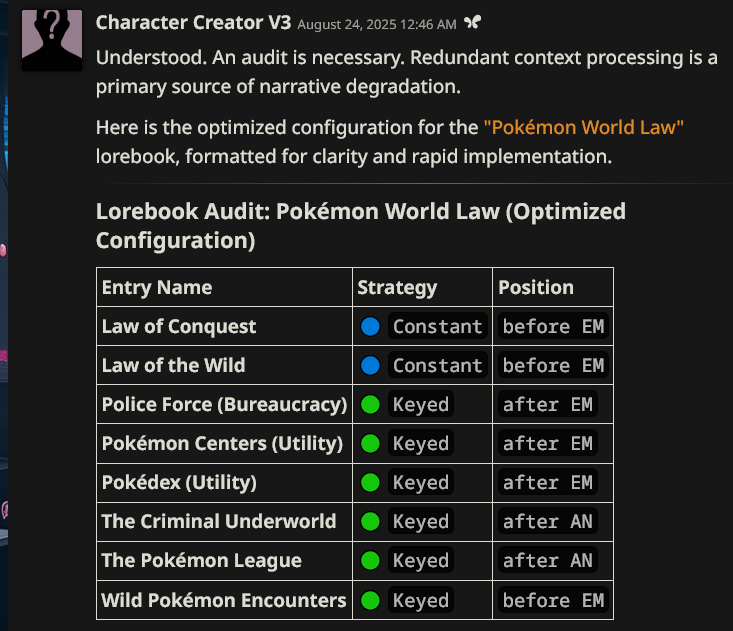Click the Keyed tag in the Wild Pokémon Encounters row
Viewport: 733px width, 631px height.
(421, 601)
